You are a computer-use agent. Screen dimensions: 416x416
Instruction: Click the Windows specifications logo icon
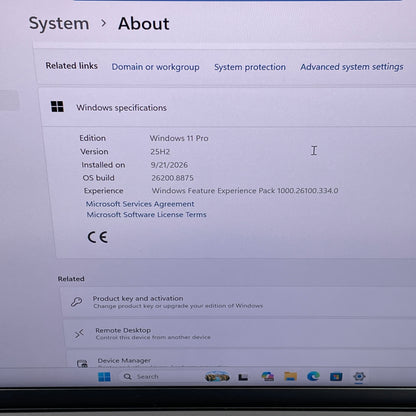click(x=57, y=107)
